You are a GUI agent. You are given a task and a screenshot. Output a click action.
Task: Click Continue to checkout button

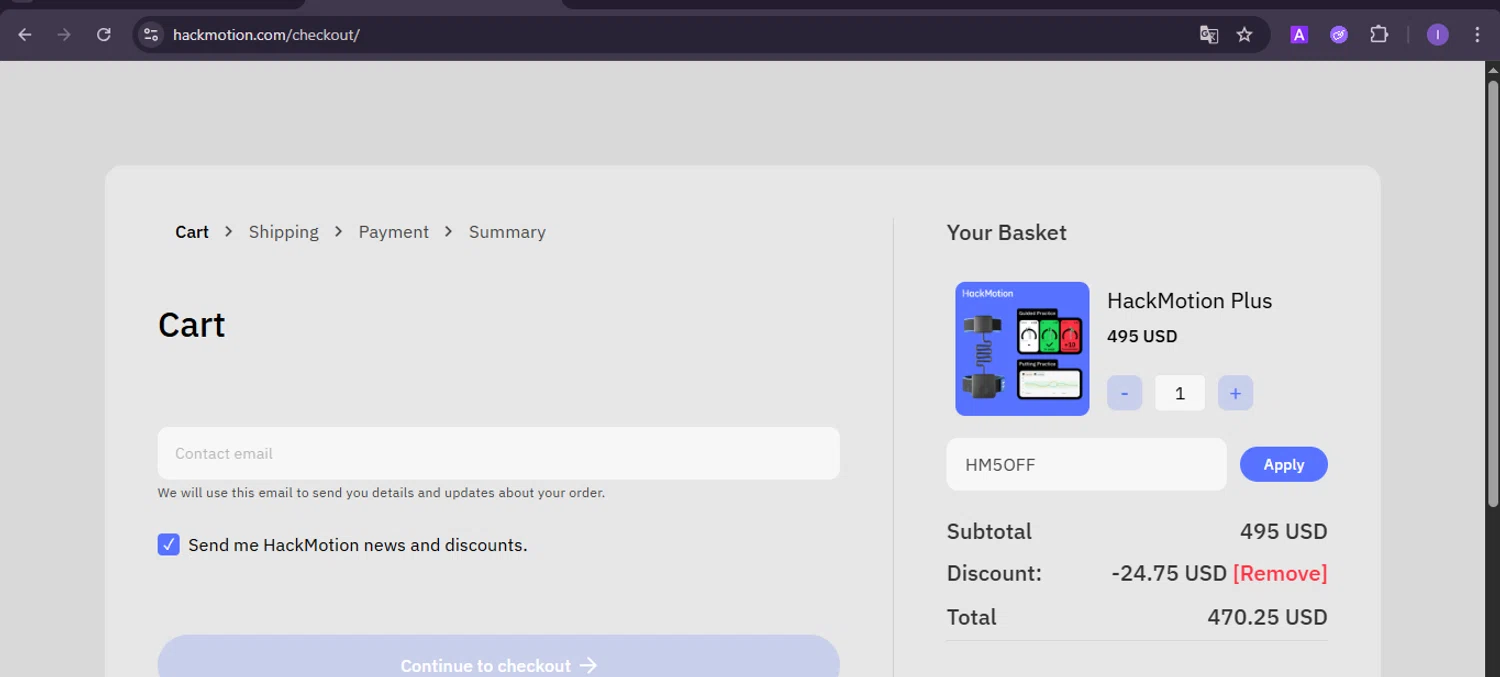click(x=498, y=656)
